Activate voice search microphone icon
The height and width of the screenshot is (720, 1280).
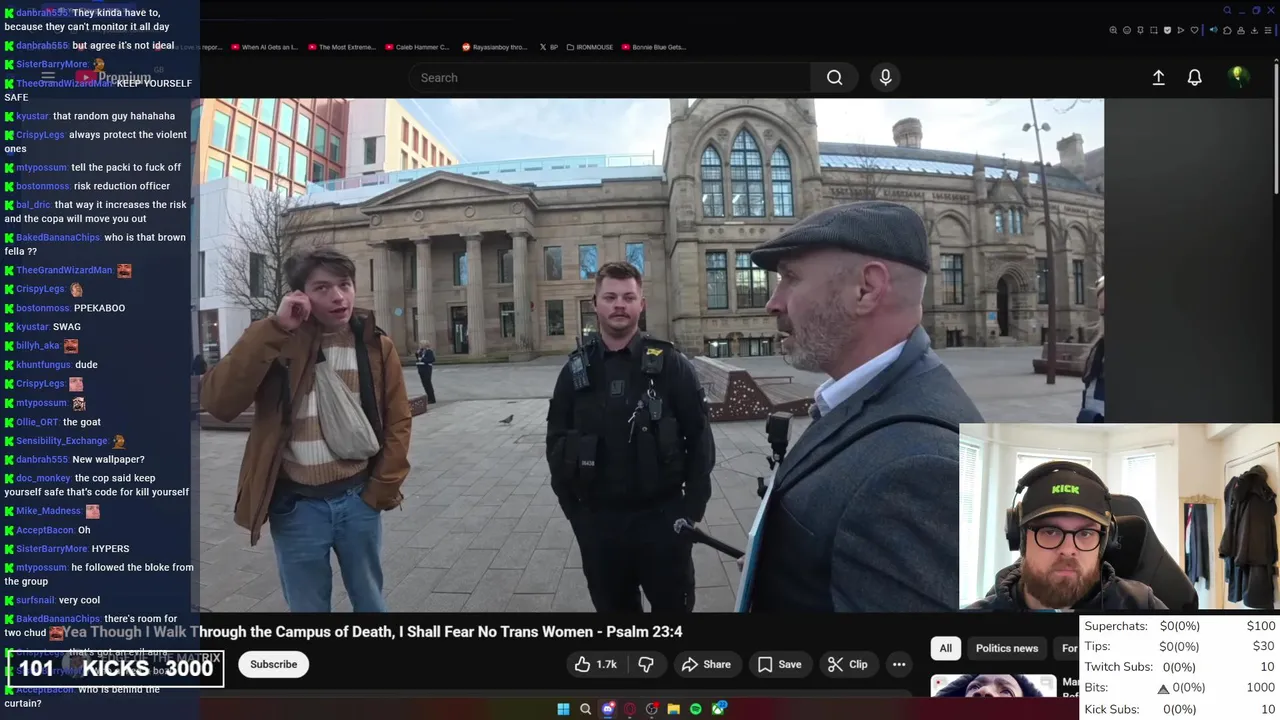885,77
